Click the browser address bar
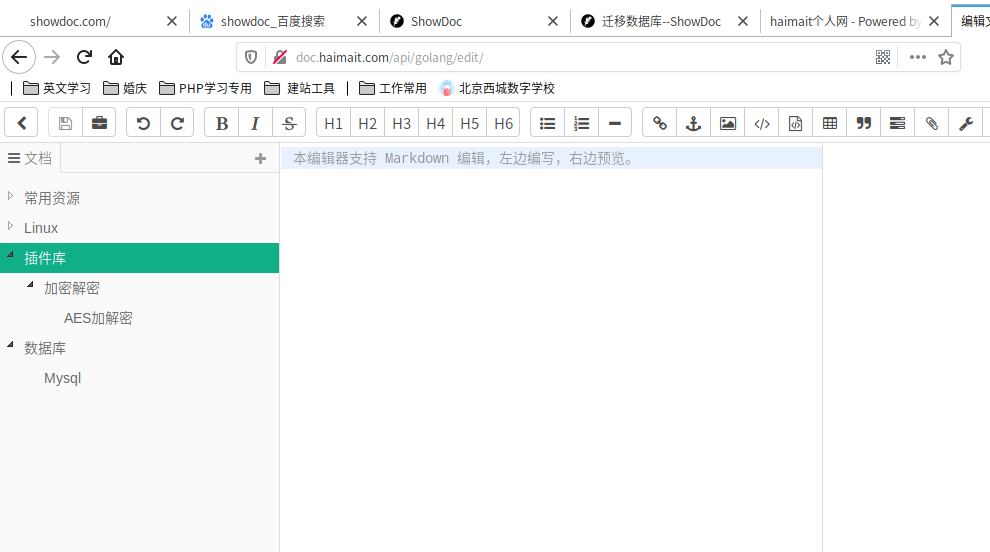This screenshot has height=552, width=990. 560,57
